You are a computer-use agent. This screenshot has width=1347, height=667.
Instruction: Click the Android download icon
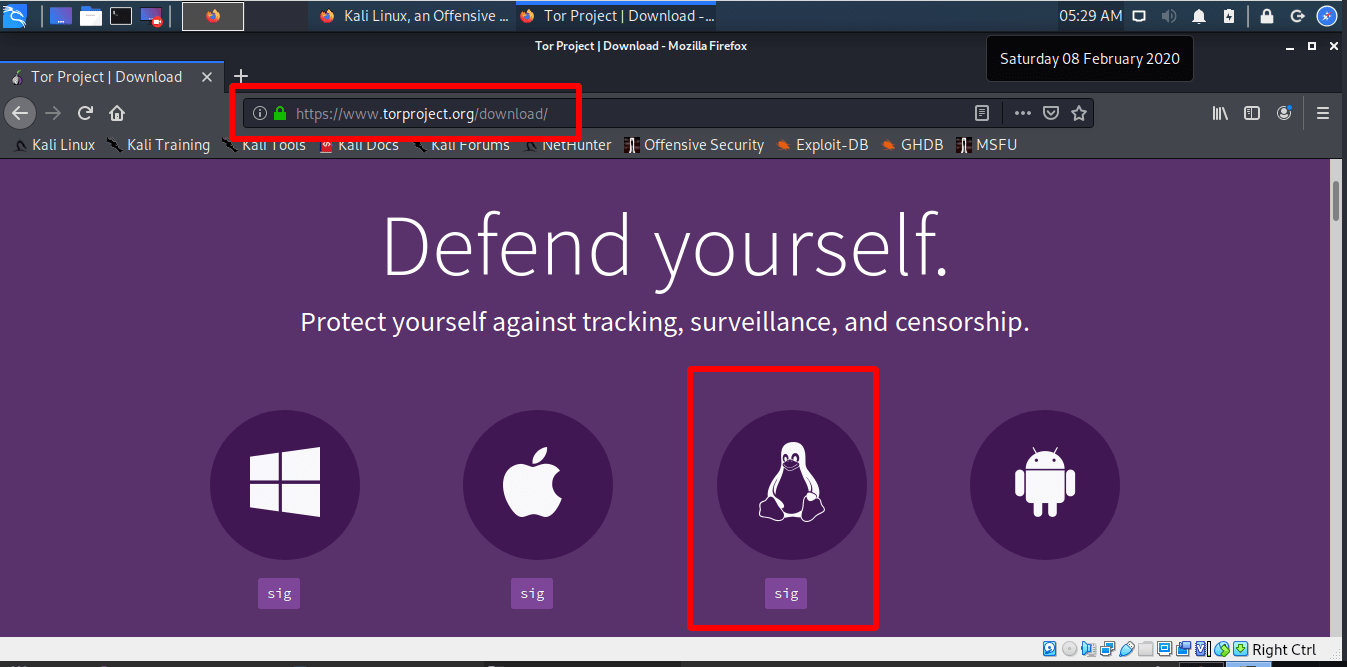pos(1045,484)
